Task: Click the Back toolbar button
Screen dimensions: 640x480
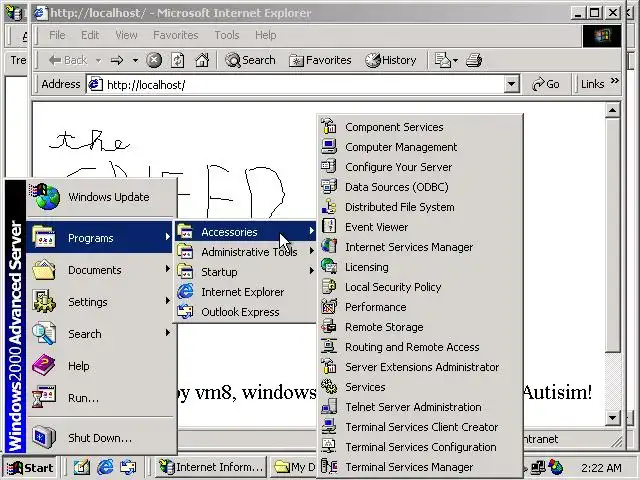Action: [68, 60]
